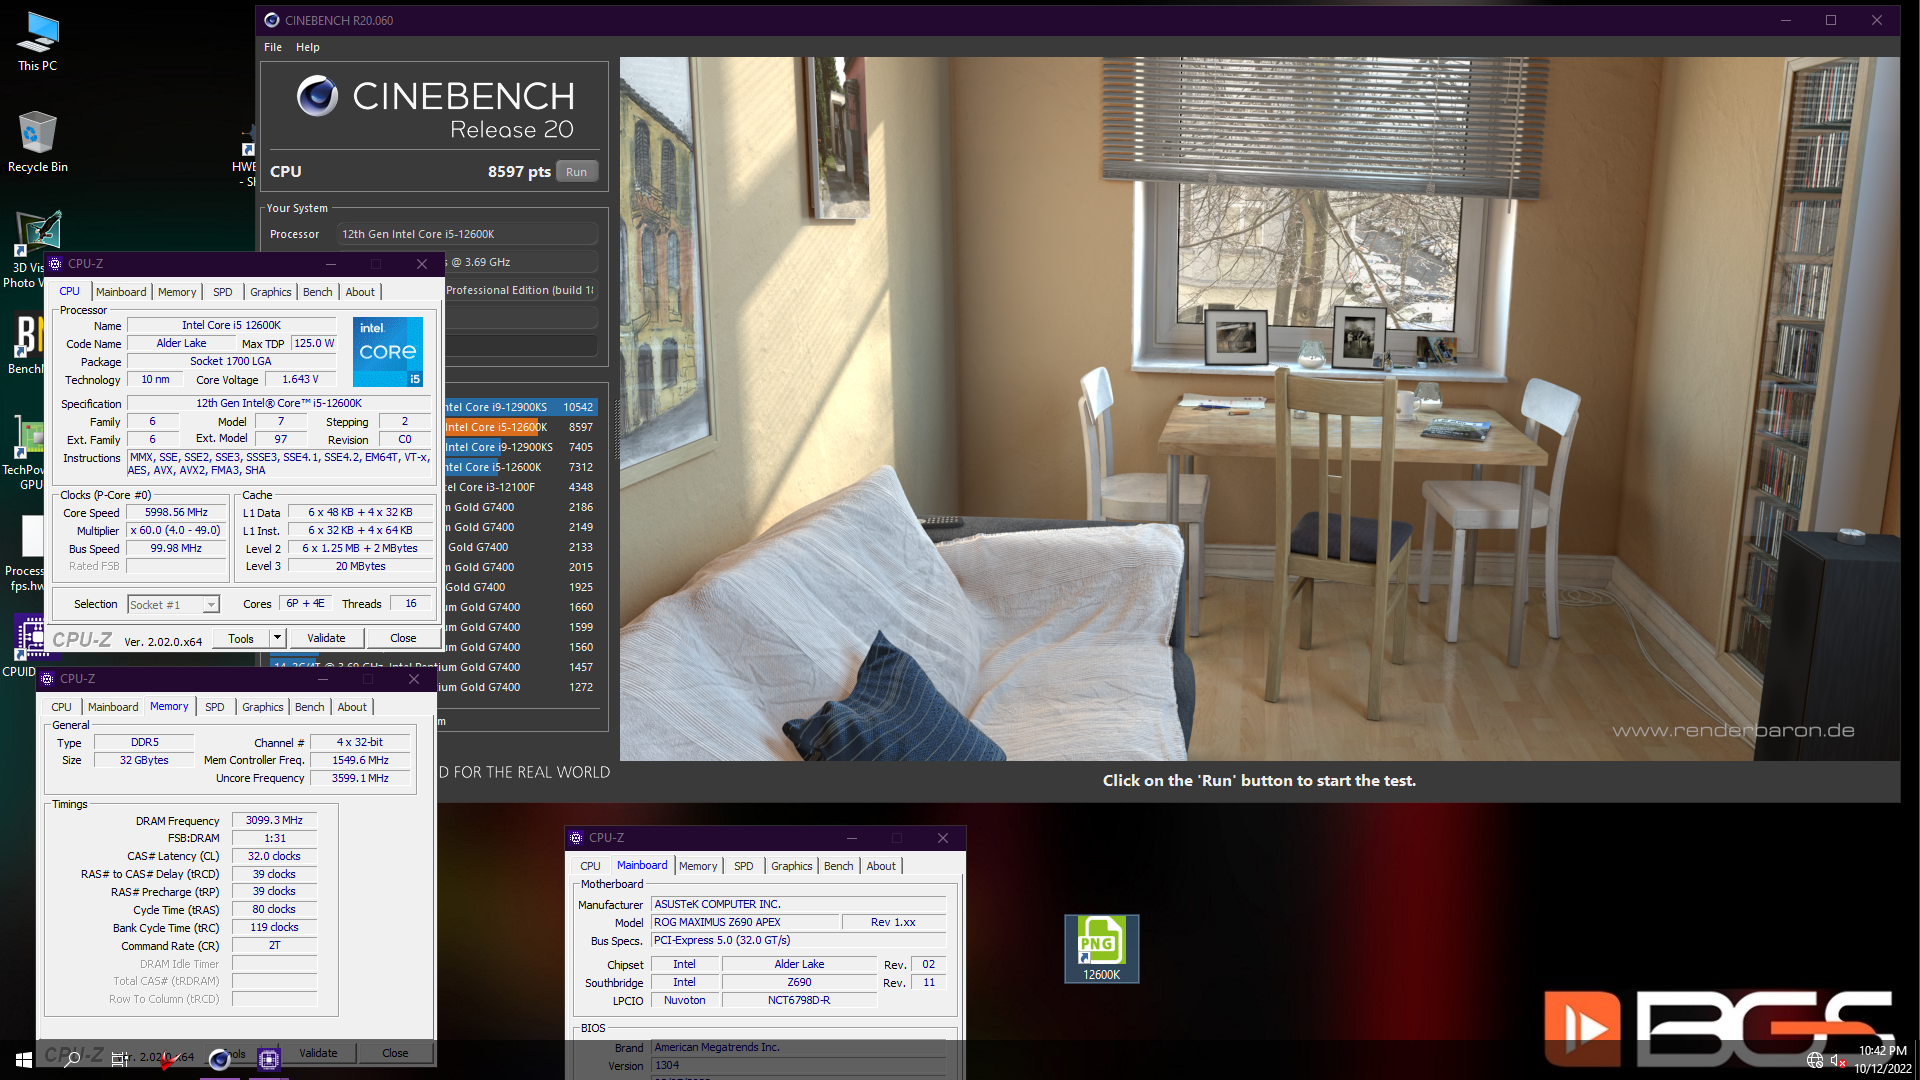The width and height of the screenshot is (1920, 1080).
Task: Click the DRAM Frequency 3099.3 MHz value
Action: tap(274, 820)
